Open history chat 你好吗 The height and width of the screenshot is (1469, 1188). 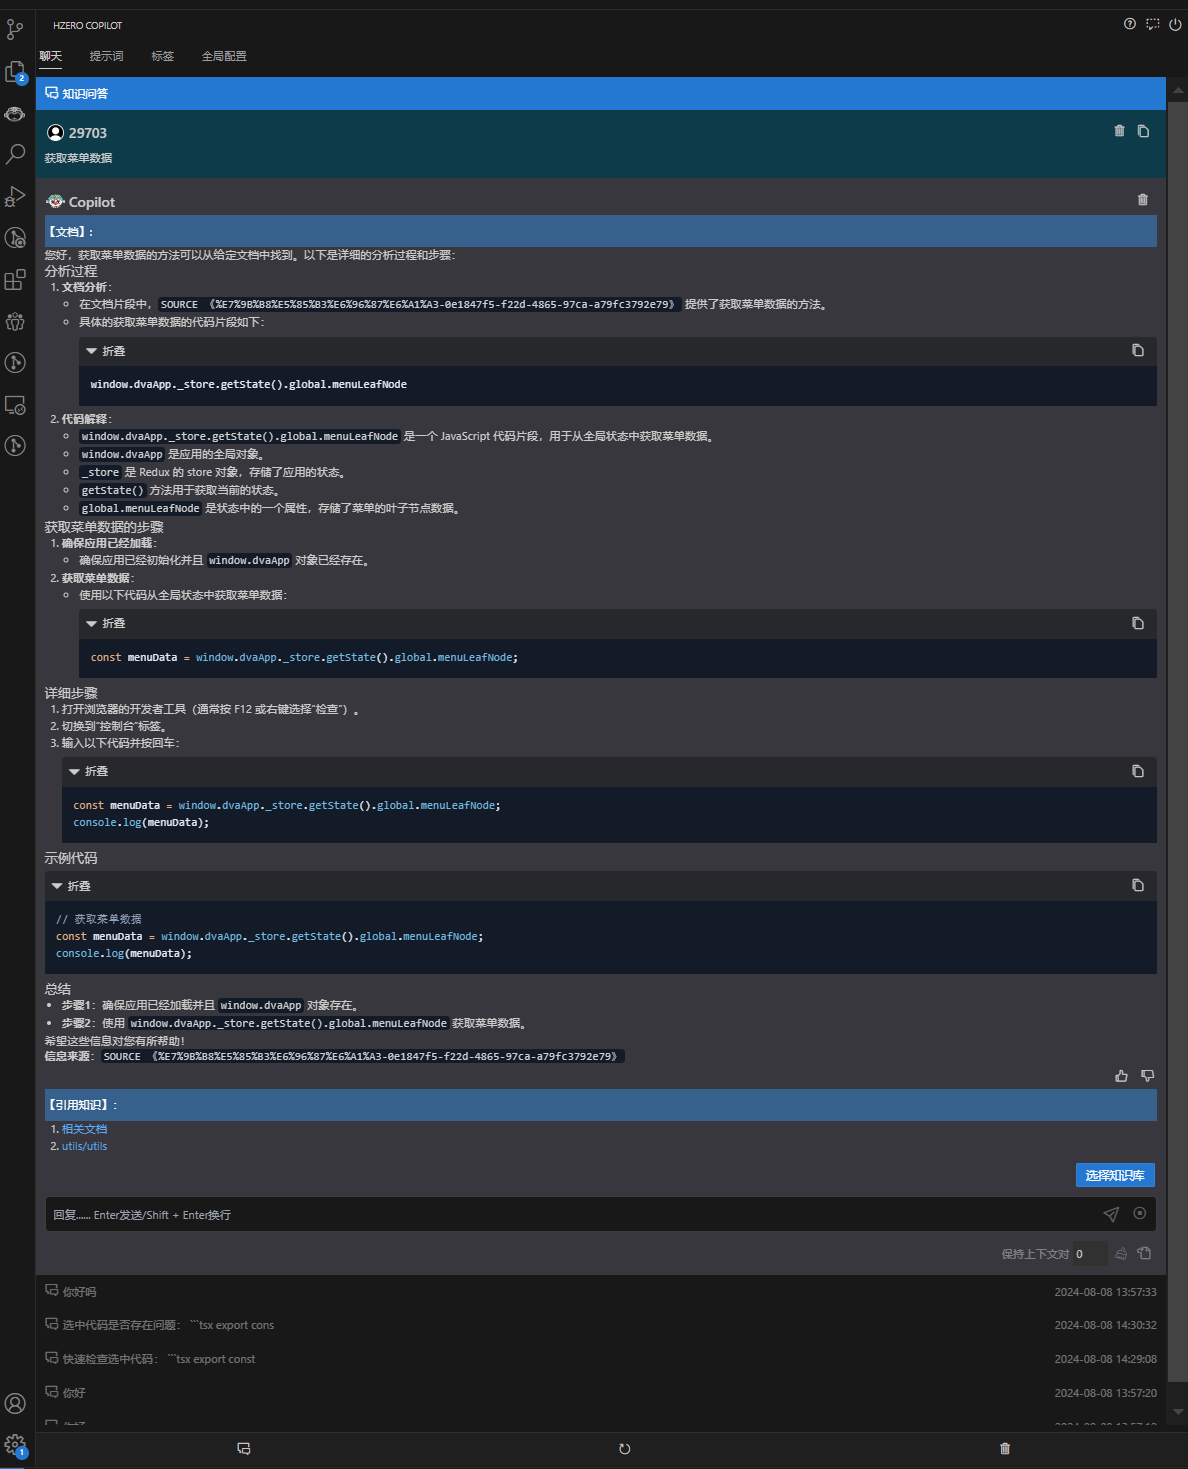601,1292
